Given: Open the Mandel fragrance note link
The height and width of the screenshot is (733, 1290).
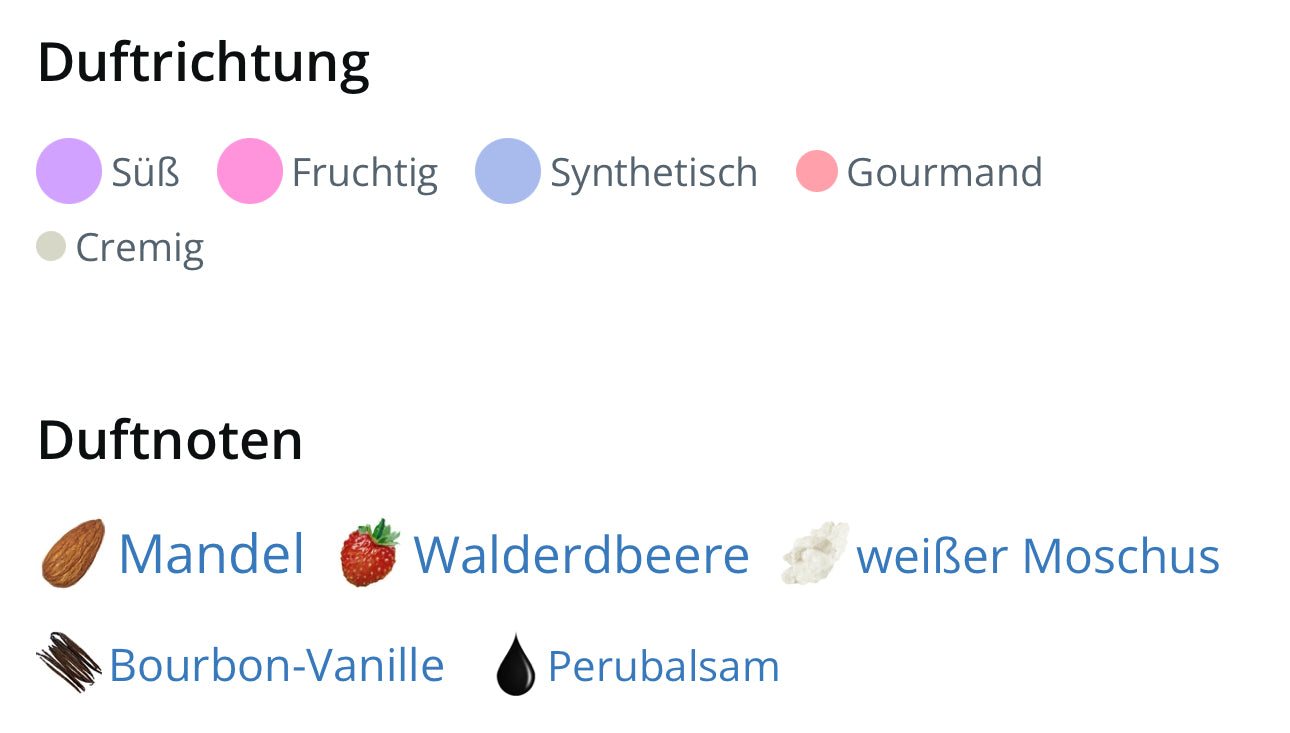Looking at the screenshot, I should tap(211, 554).
